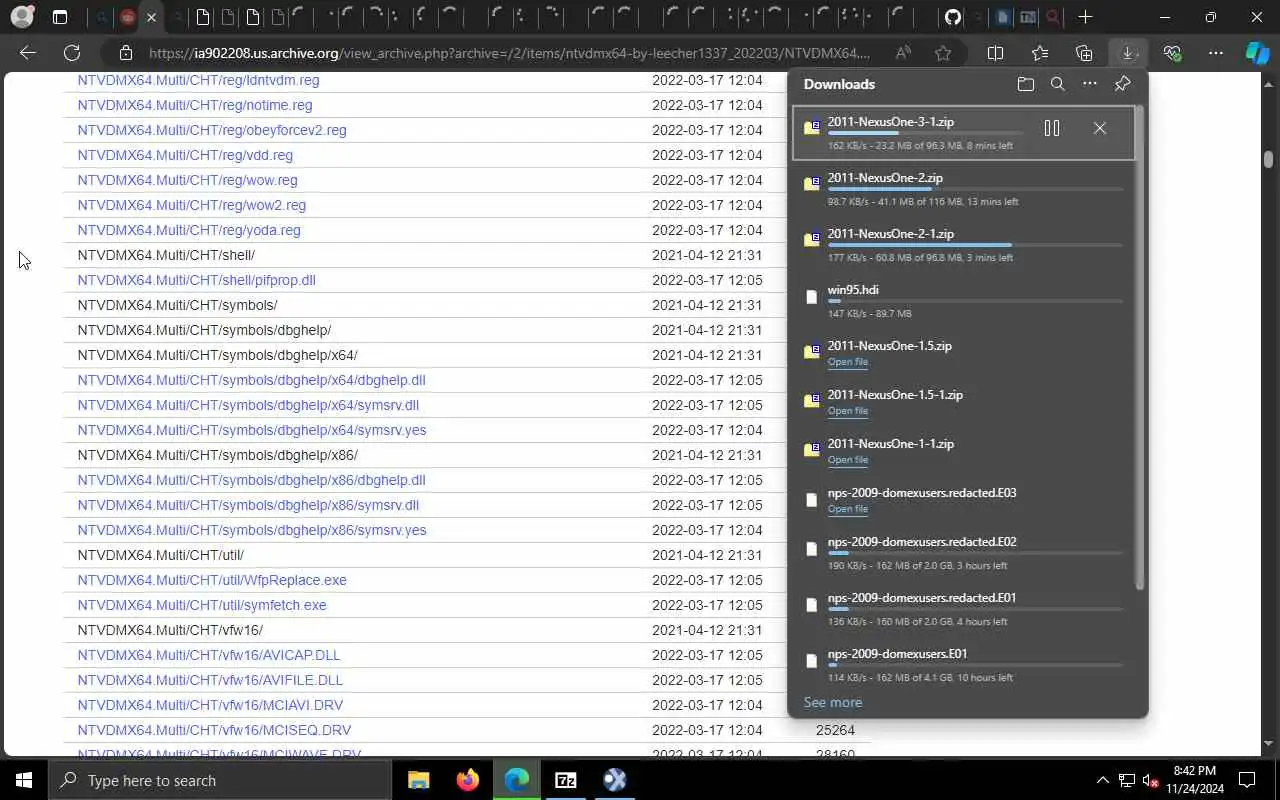Select the NTVDMX64.Multi/CHT/vfw16/ directory text
Viewport: 1280px width, 800px height.
(170, 630)
